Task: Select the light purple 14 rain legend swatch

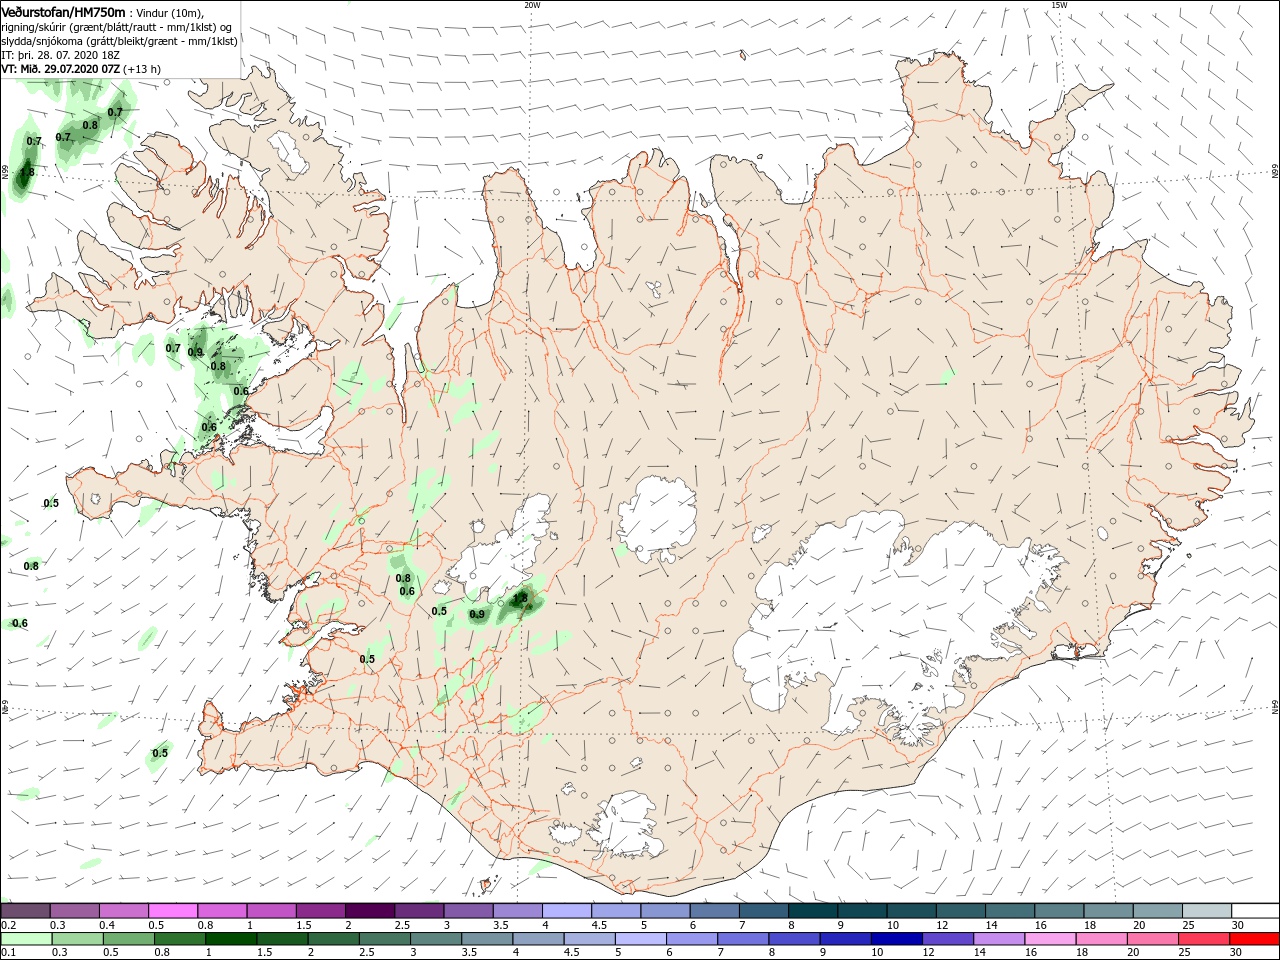Action: coord(998,940)
